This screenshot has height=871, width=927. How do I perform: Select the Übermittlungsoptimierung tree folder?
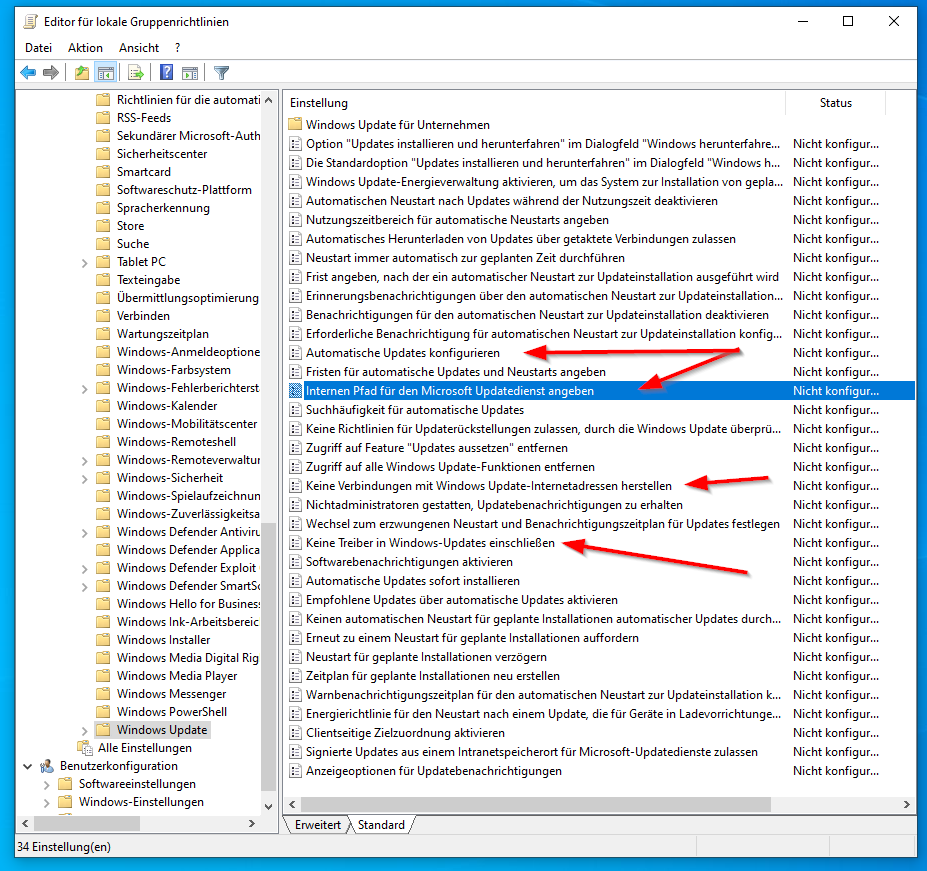click(187, 298)
